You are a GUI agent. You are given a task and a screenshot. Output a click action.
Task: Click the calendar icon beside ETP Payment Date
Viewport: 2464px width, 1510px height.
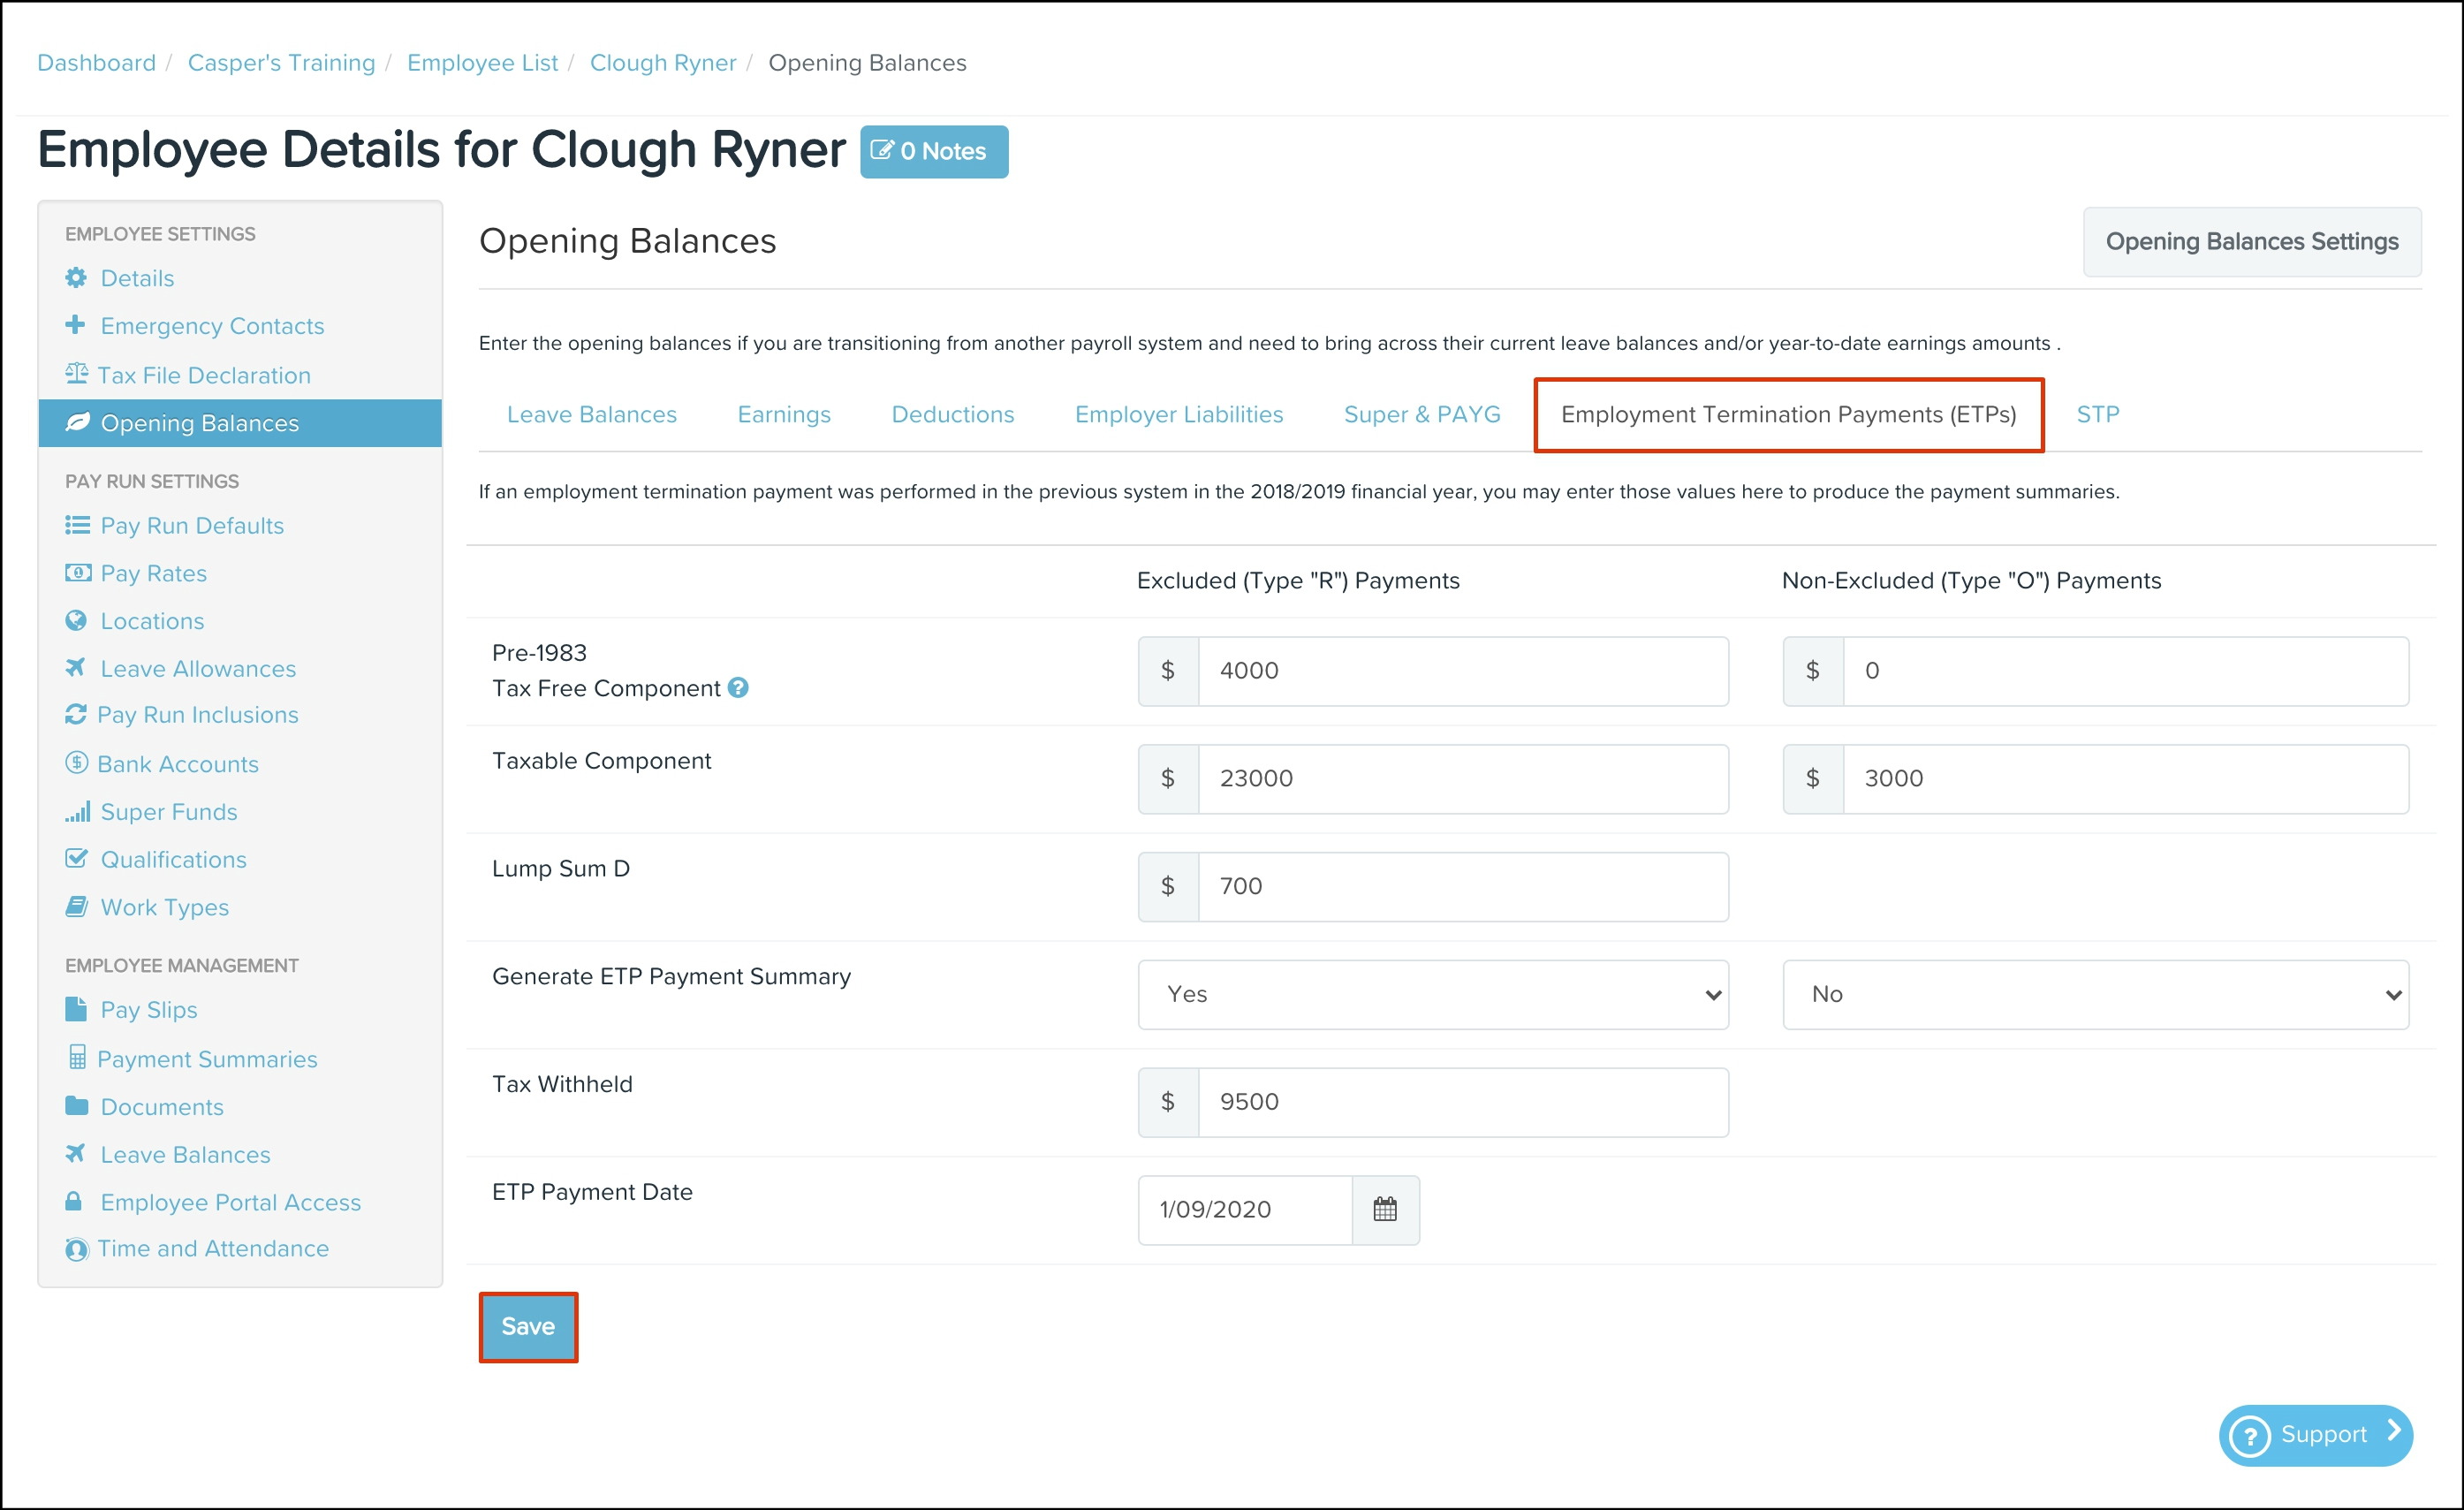(1384, 1209)
